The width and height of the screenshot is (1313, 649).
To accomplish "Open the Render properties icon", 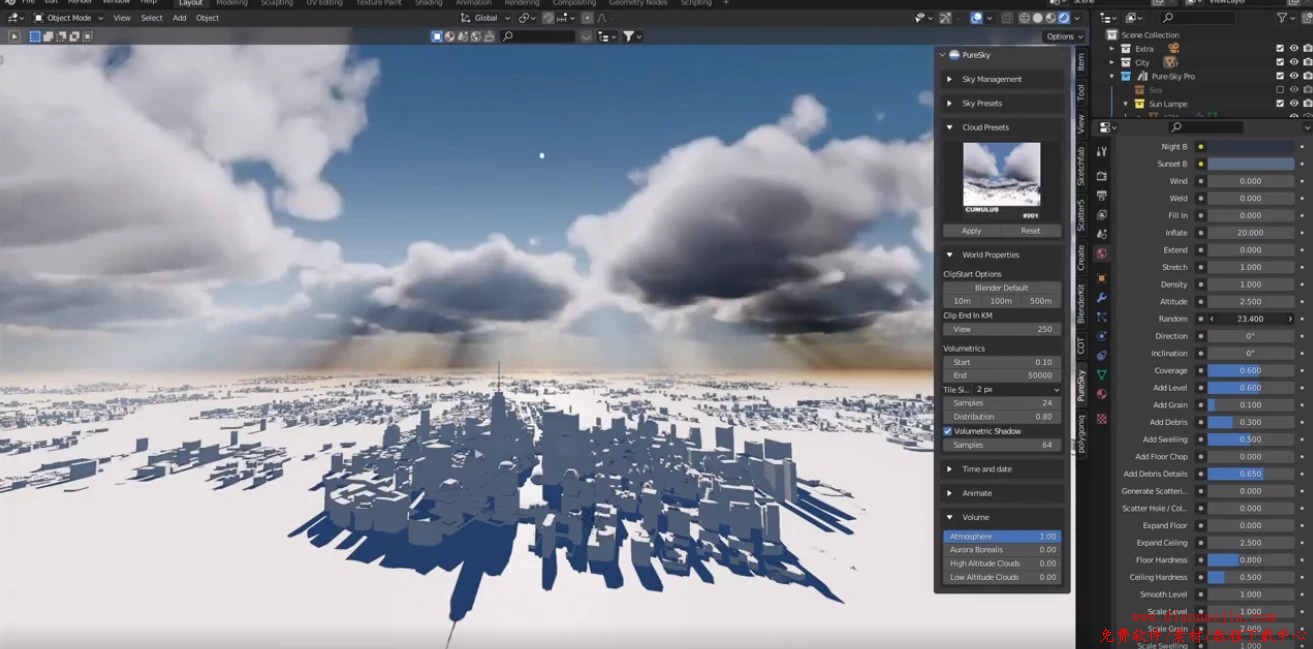I will 1101,176.
